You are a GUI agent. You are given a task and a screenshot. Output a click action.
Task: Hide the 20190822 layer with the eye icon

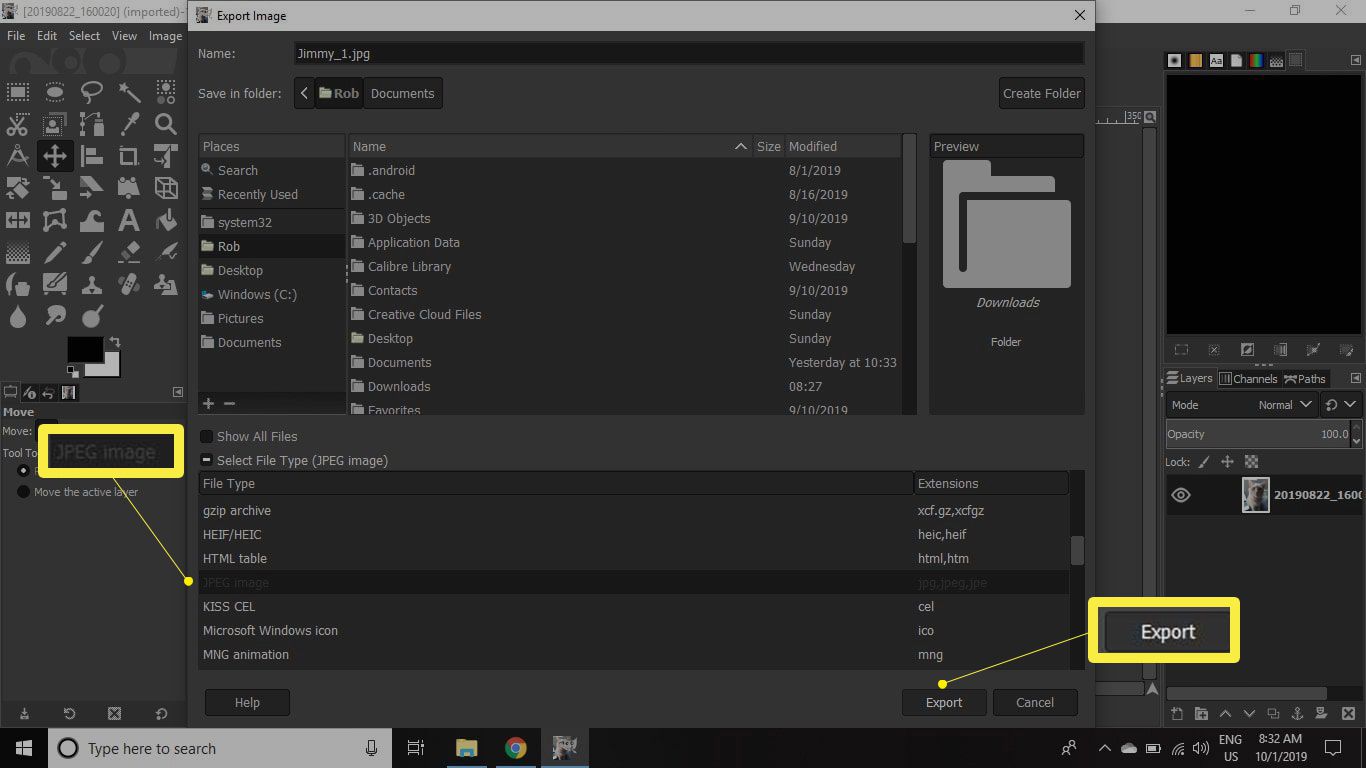click(1181, 495)
